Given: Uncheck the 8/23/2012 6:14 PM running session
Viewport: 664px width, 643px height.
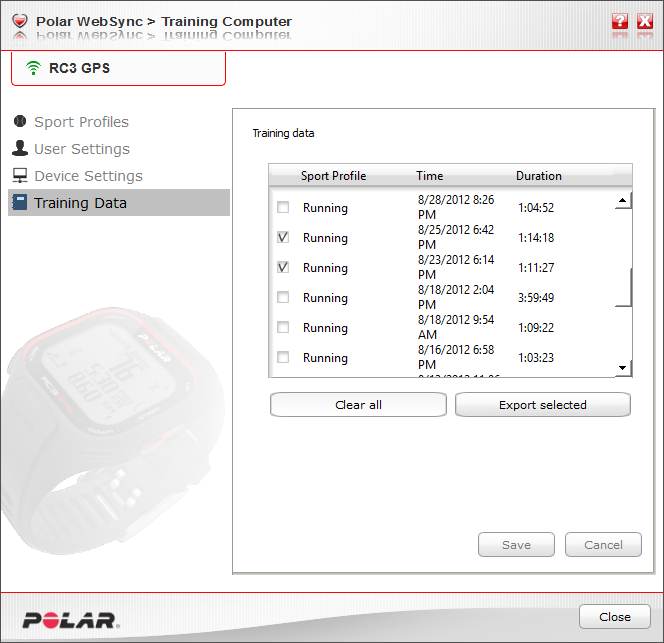Looking at the screenshot, I should click(x=283, y=267).
